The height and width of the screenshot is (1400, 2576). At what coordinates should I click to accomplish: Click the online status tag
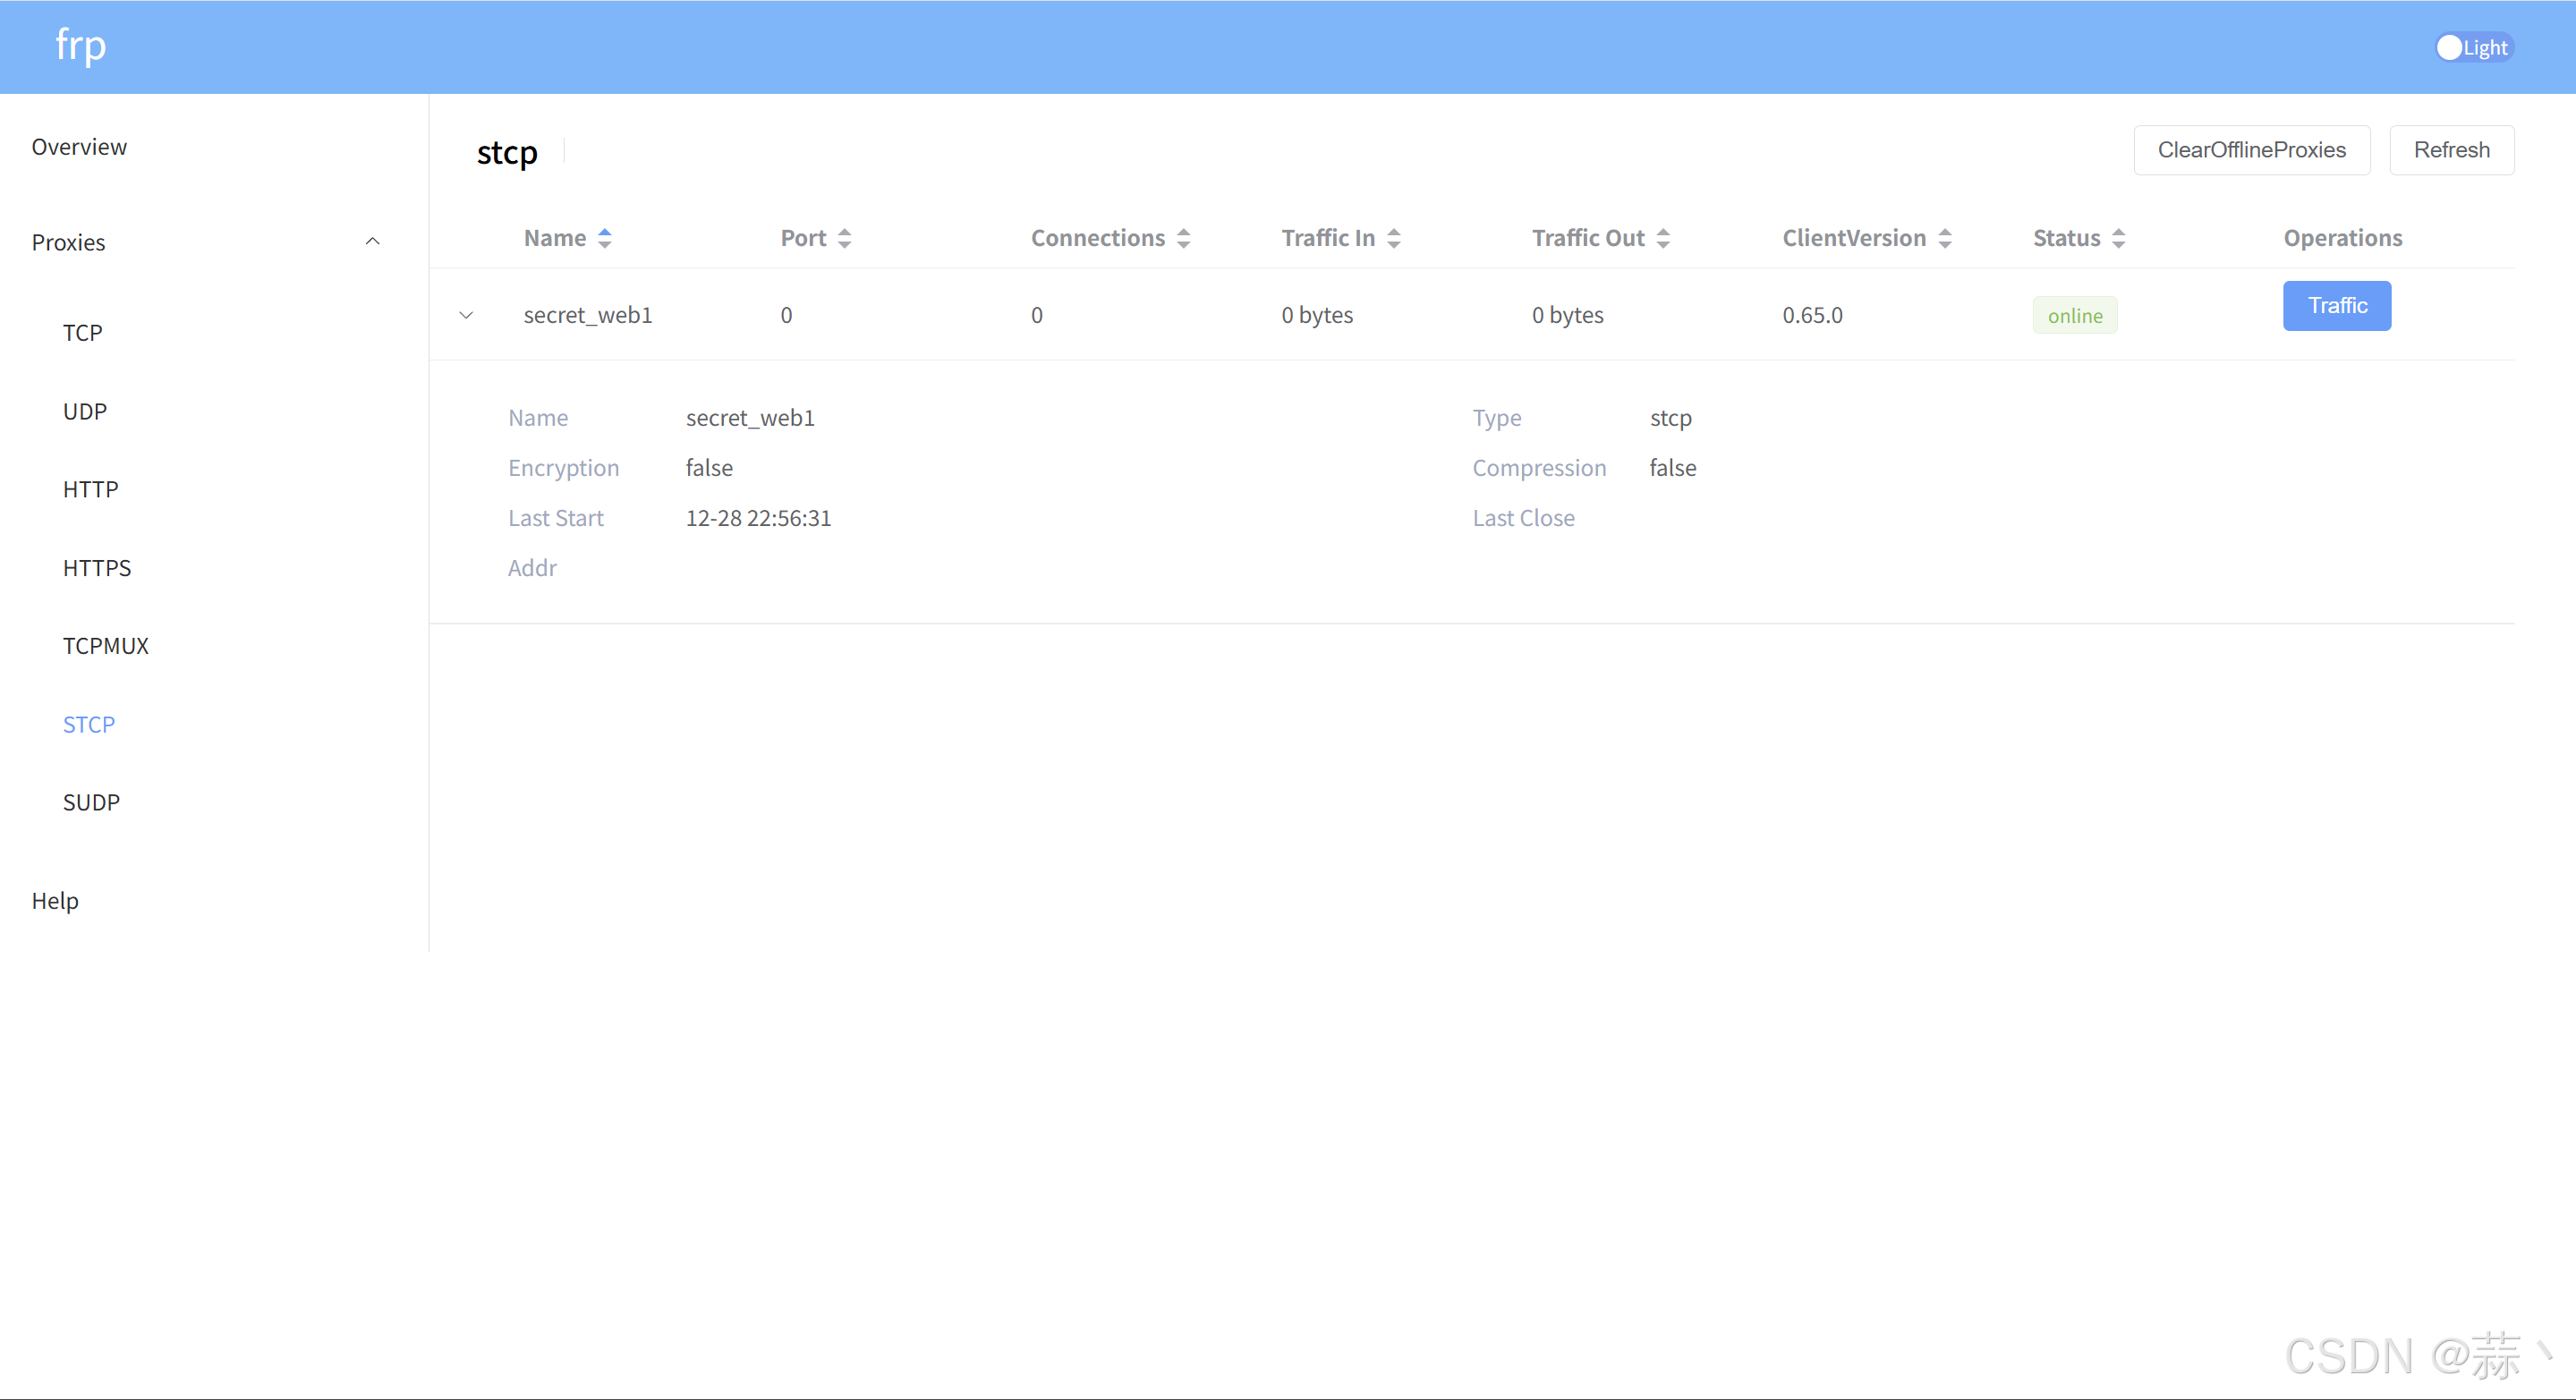(2074, 316)
